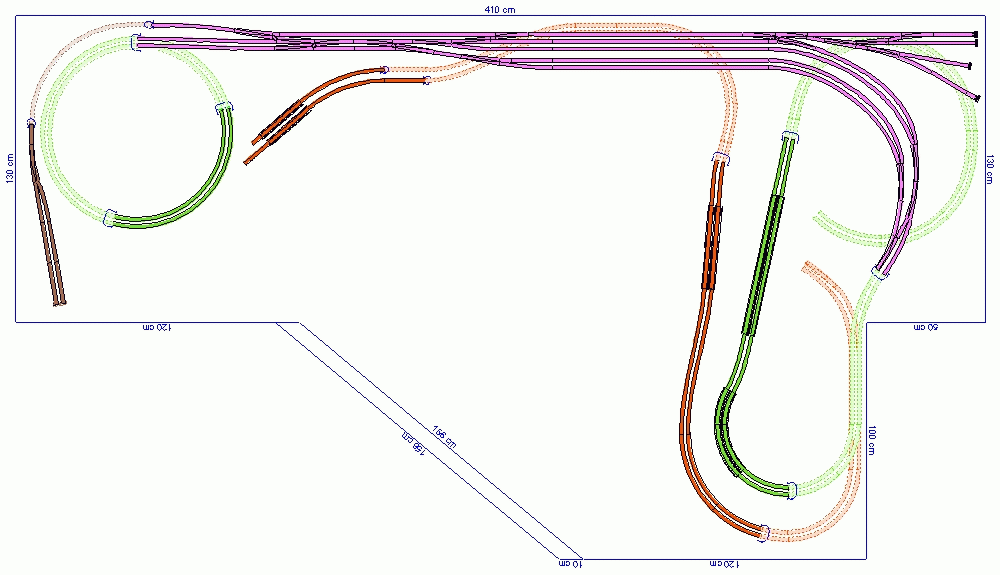This screenshot has height=575, width=1000.
Task: Click the "156 cm" diagonal dimension label
Action: pos(444,433)
